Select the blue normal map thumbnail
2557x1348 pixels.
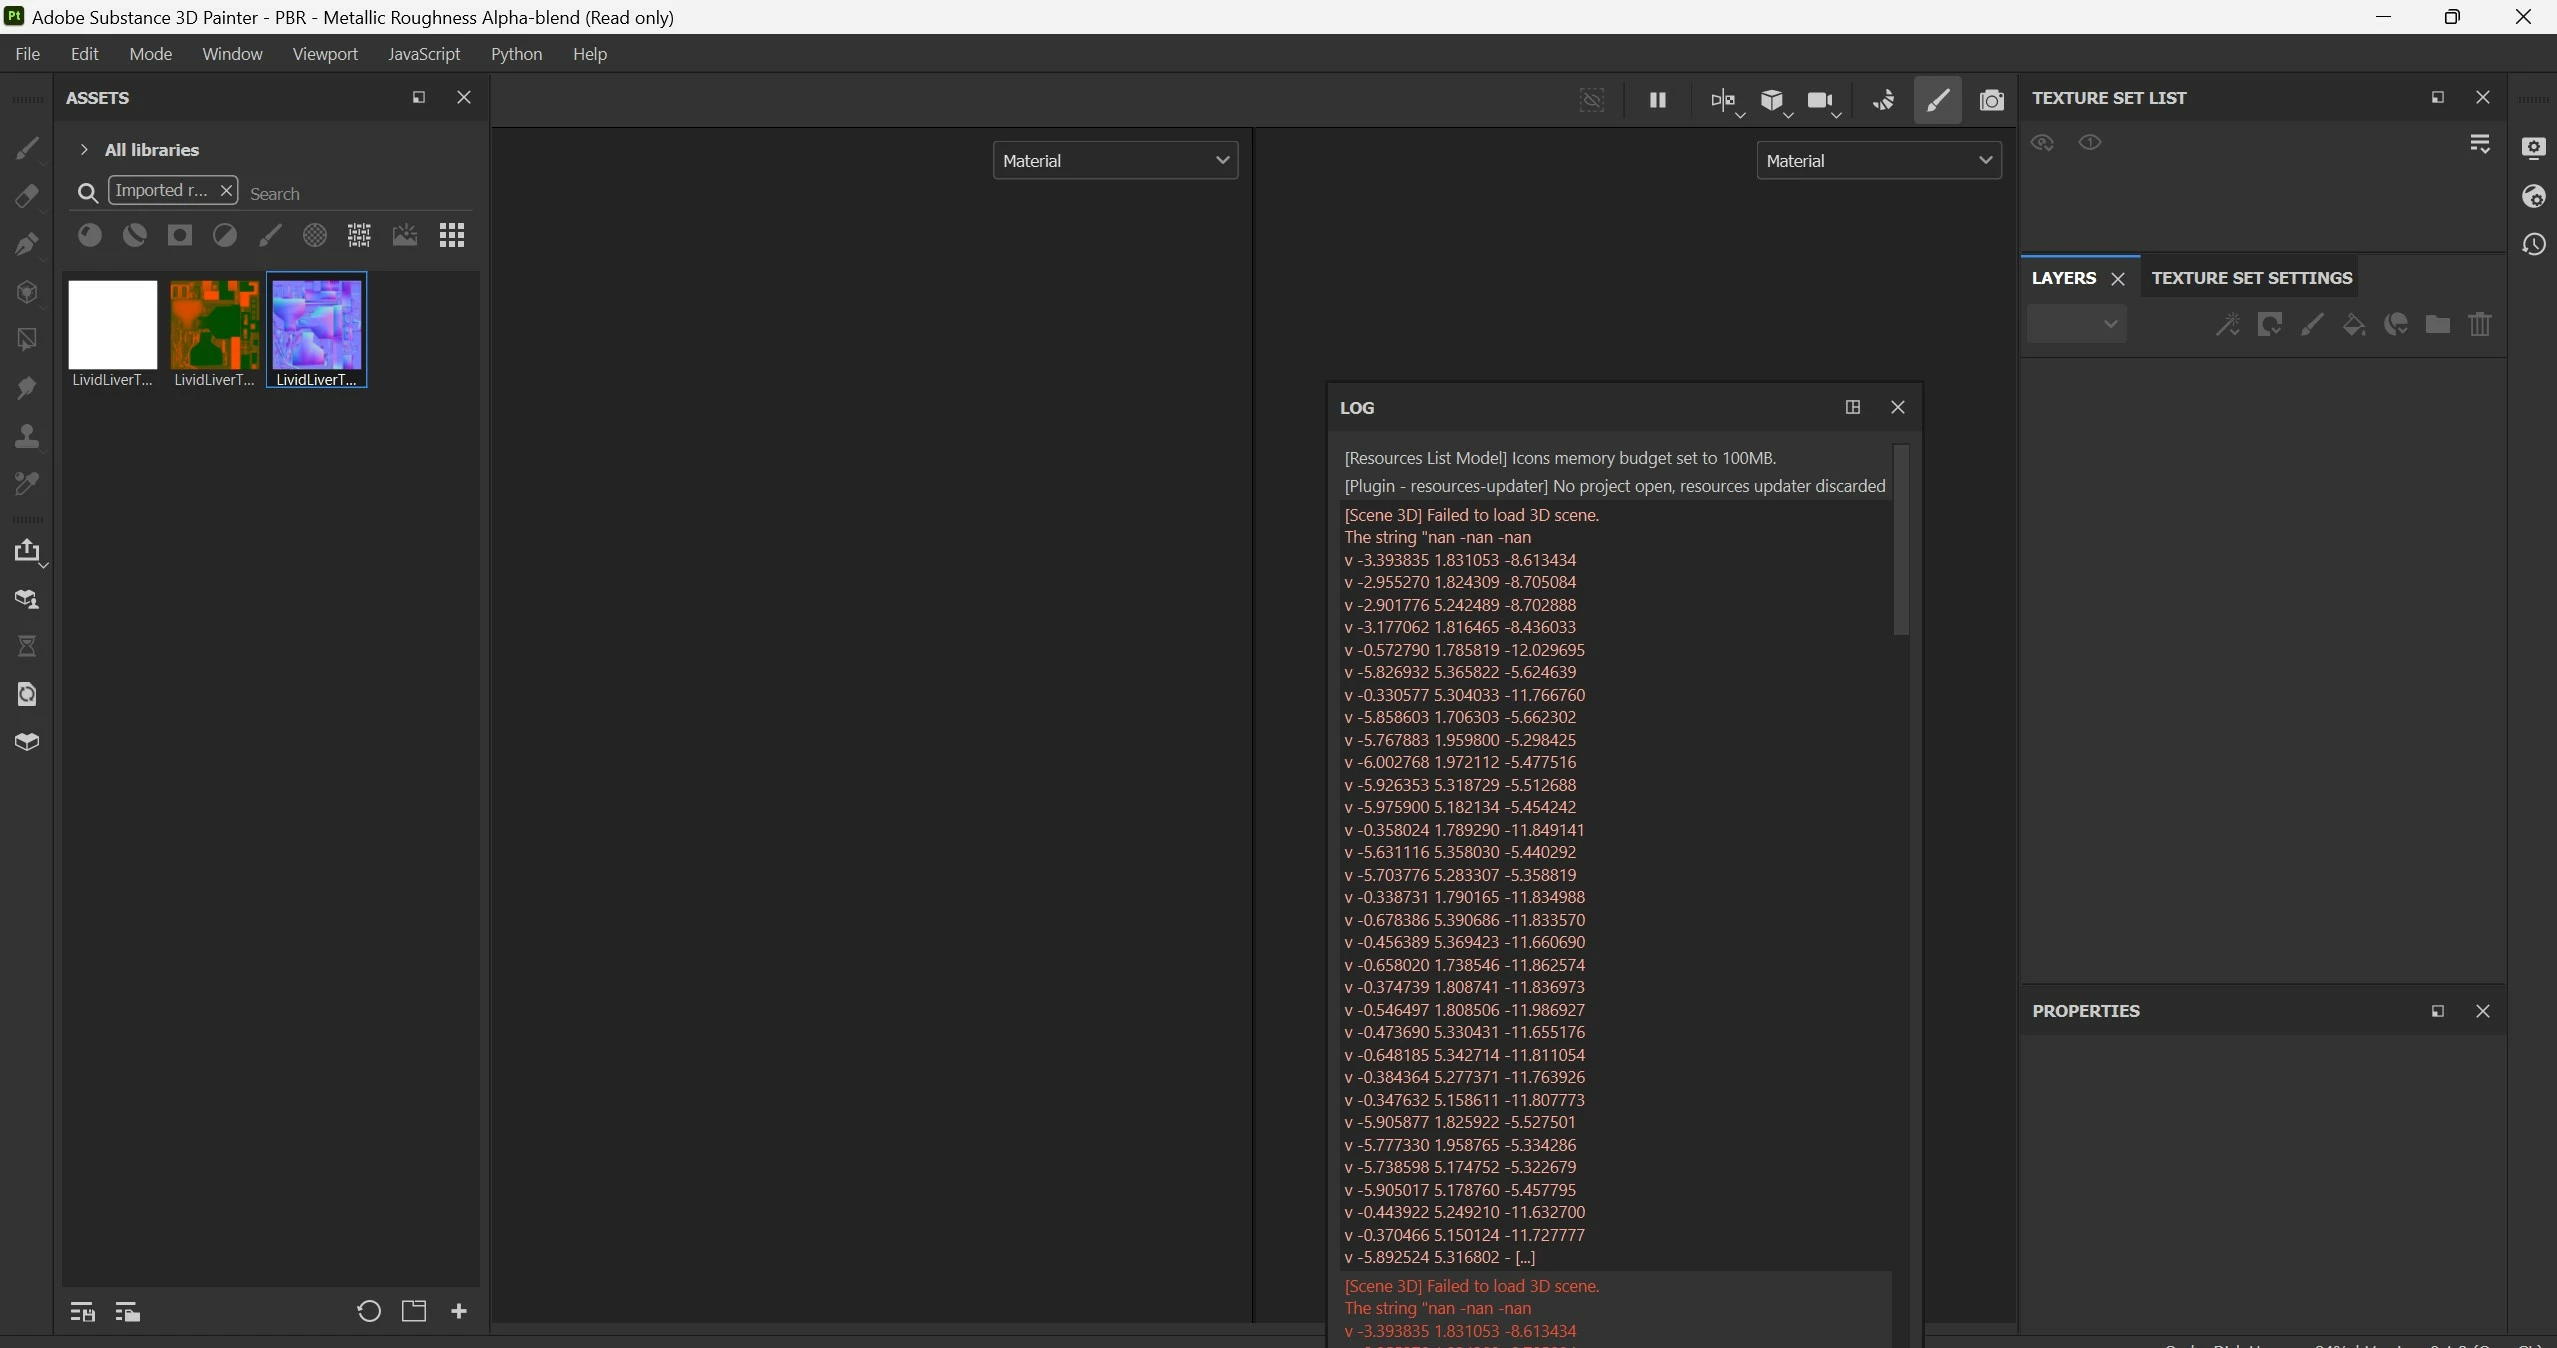(x=316, y=325)
